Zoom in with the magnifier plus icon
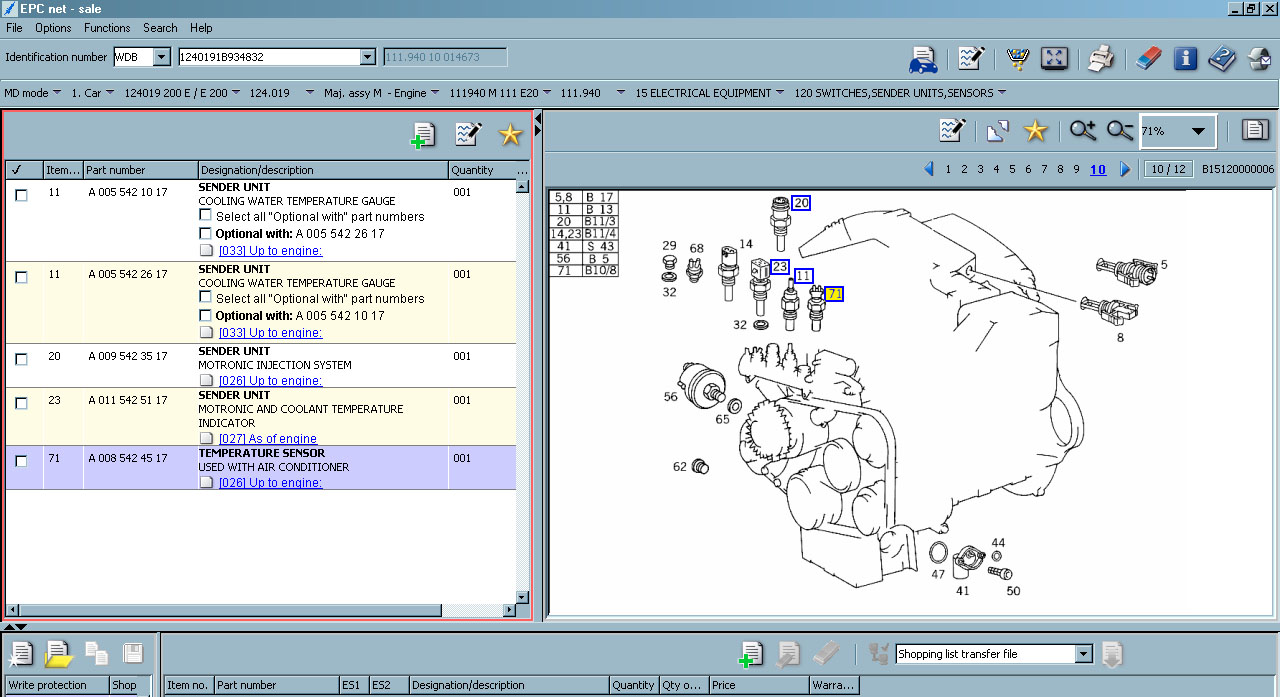Viewport: 1280px width, 697px height. pyautogui.click(x=1083, y=130)
